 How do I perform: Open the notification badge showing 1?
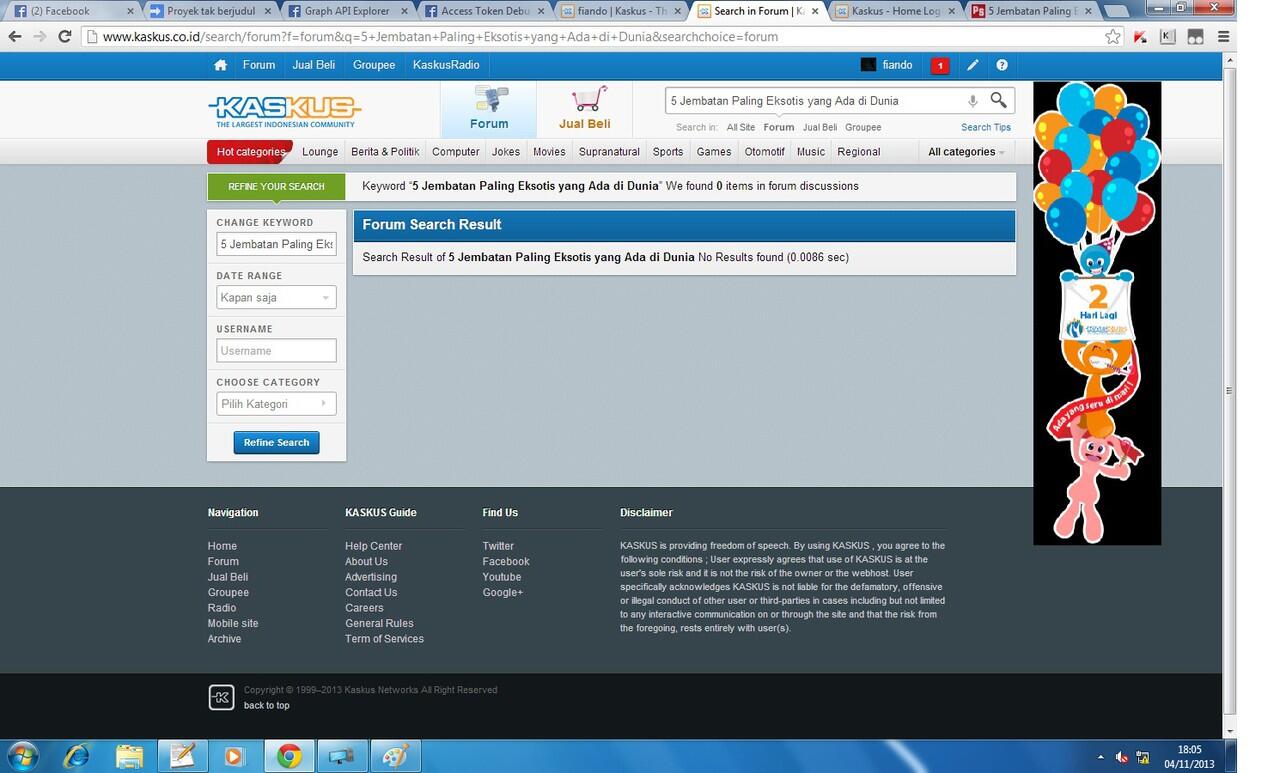[940, 66]
